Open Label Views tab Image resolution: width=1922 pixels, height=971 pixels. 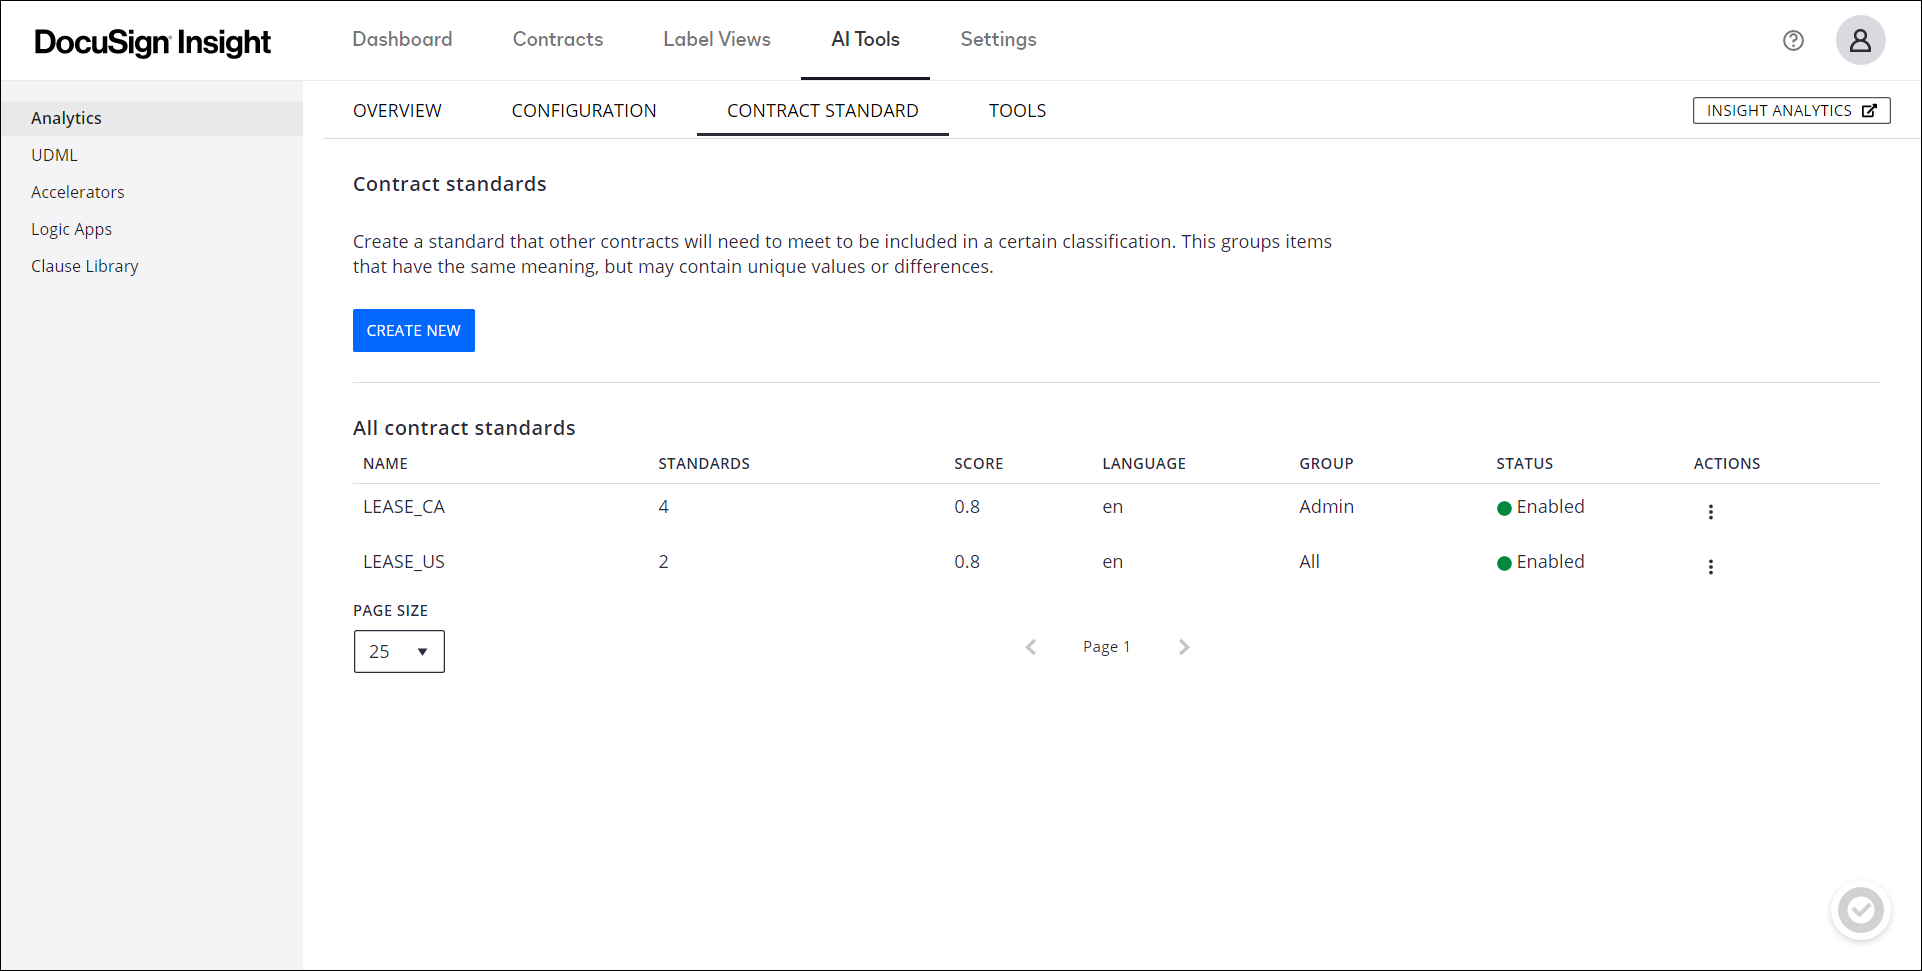717,39
